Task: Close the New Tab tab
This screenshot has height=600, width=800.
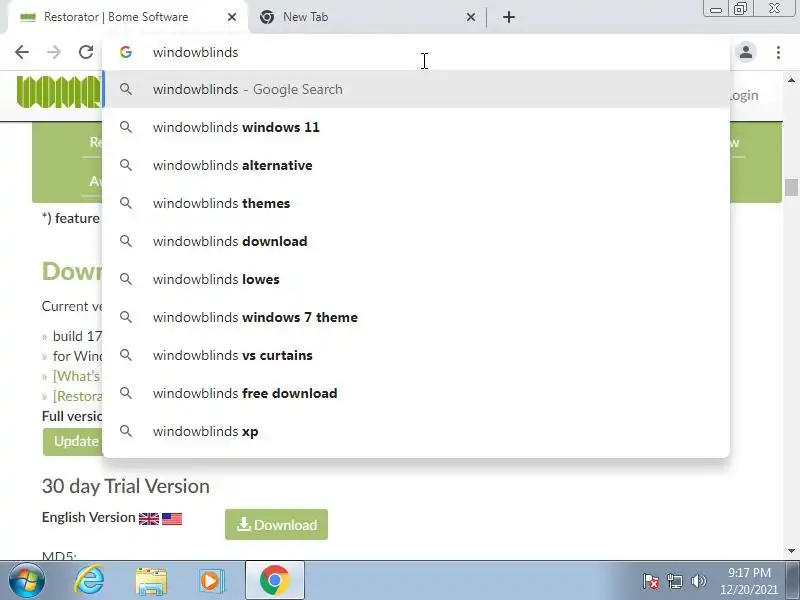Action: [x=471, y=17]
